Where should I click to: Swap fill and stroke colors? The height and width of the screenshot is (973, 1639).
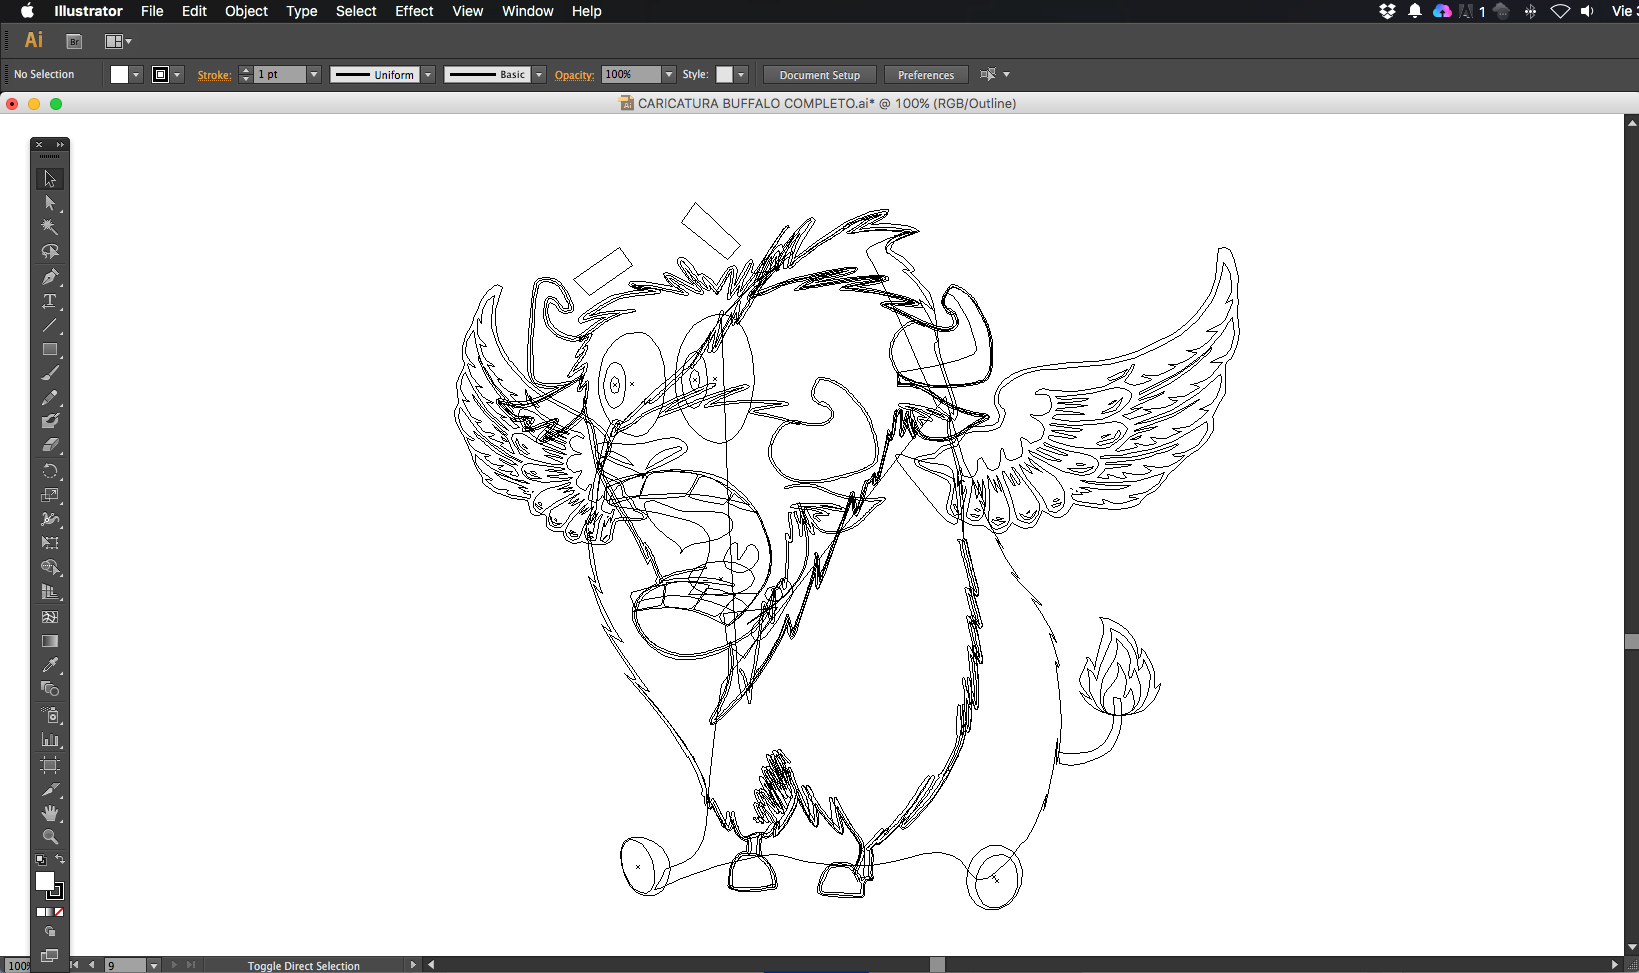coord(60,860)
